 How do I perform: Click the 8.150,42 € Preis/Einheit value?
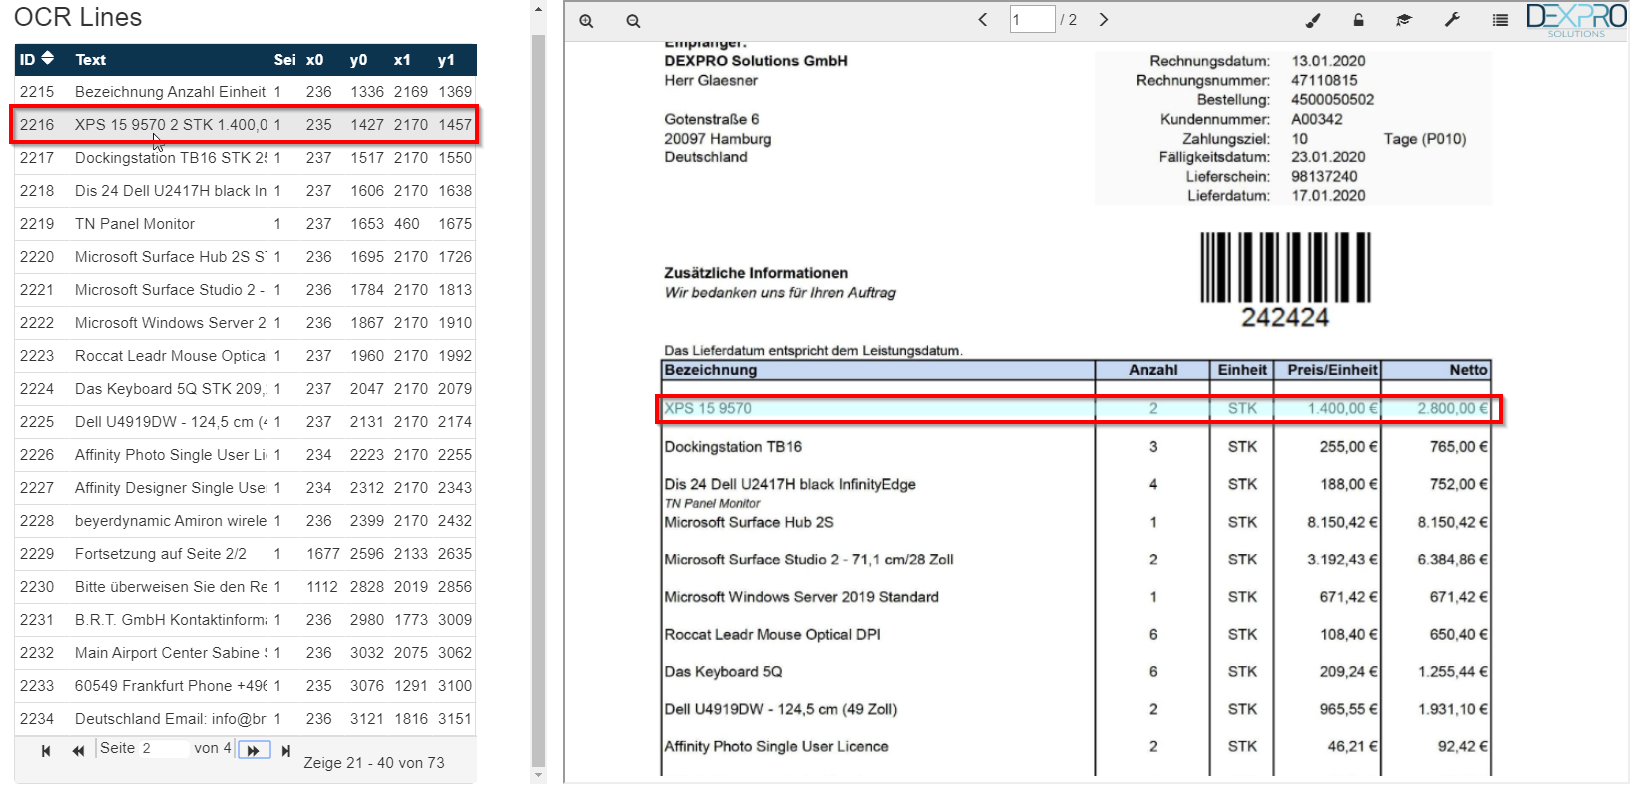[1342, 522]
